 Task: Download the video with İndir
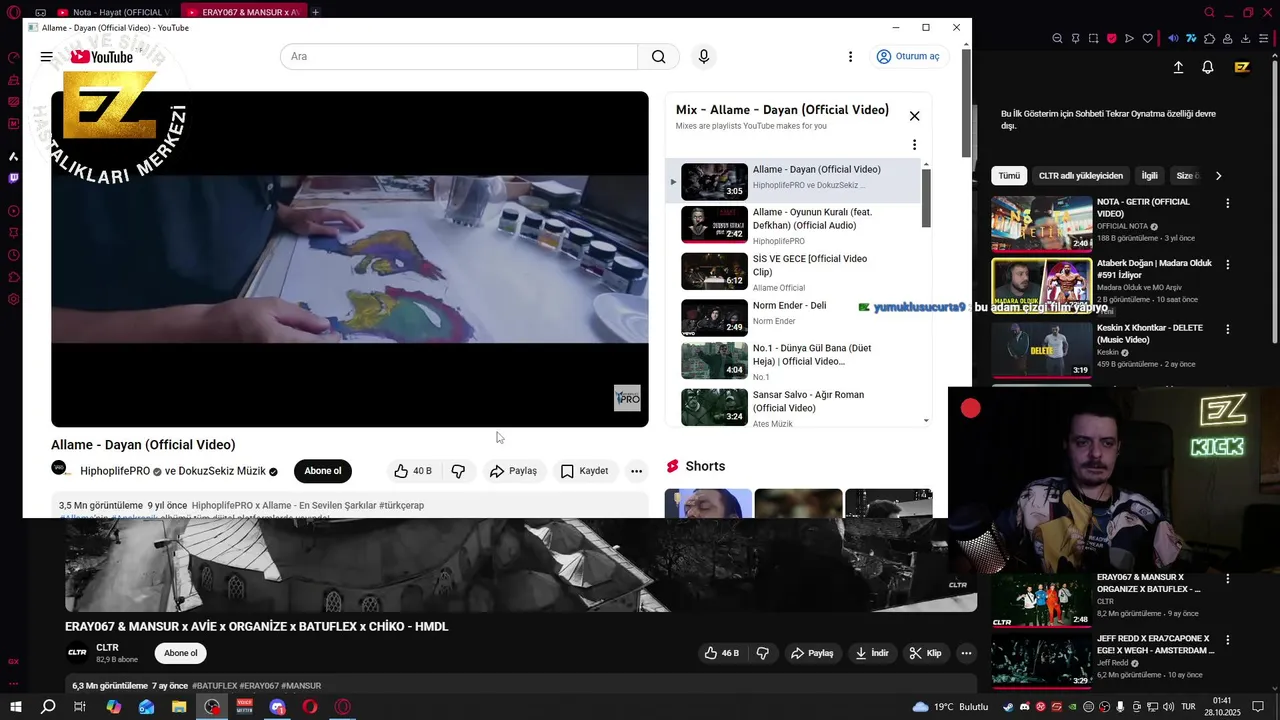871,653
